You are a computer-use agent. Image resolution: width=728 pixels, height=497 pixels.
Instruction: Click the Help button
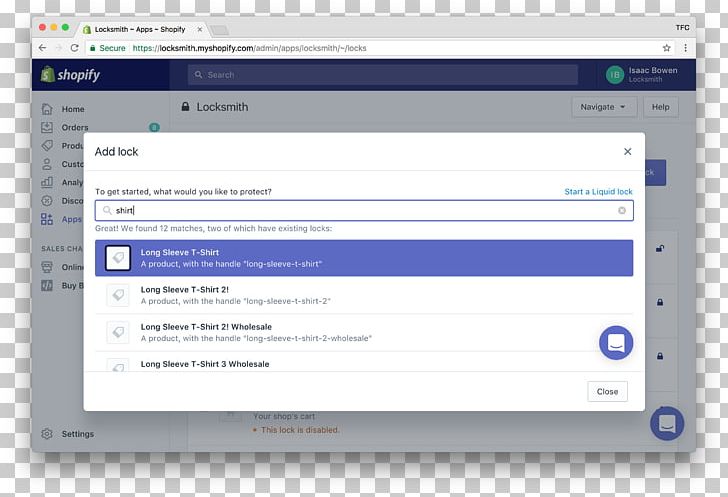(x=660, y=107)
